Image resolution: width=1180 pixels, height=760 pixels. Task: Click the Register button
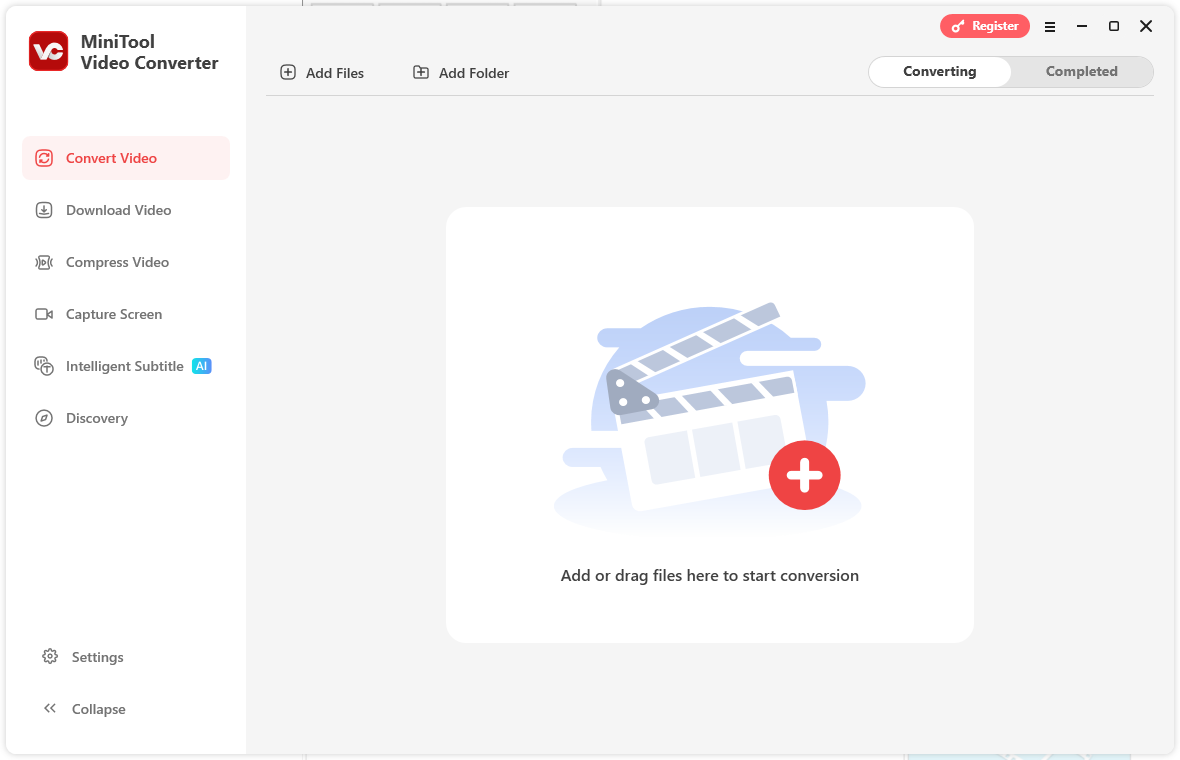pos(984,25)
